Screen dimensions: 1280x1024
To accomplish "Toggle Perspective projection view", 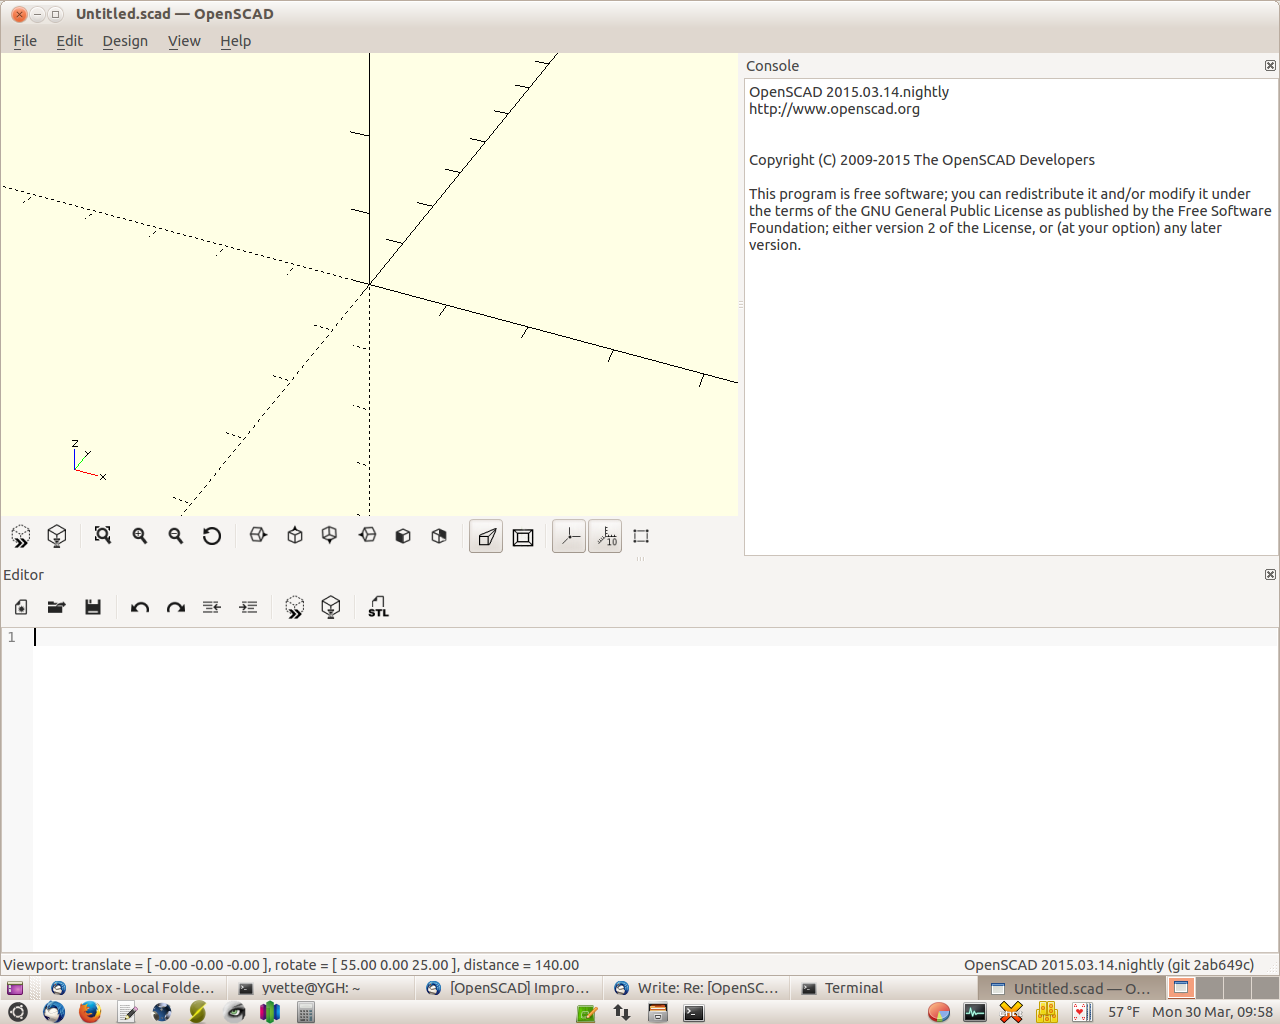I will (486, 537).
